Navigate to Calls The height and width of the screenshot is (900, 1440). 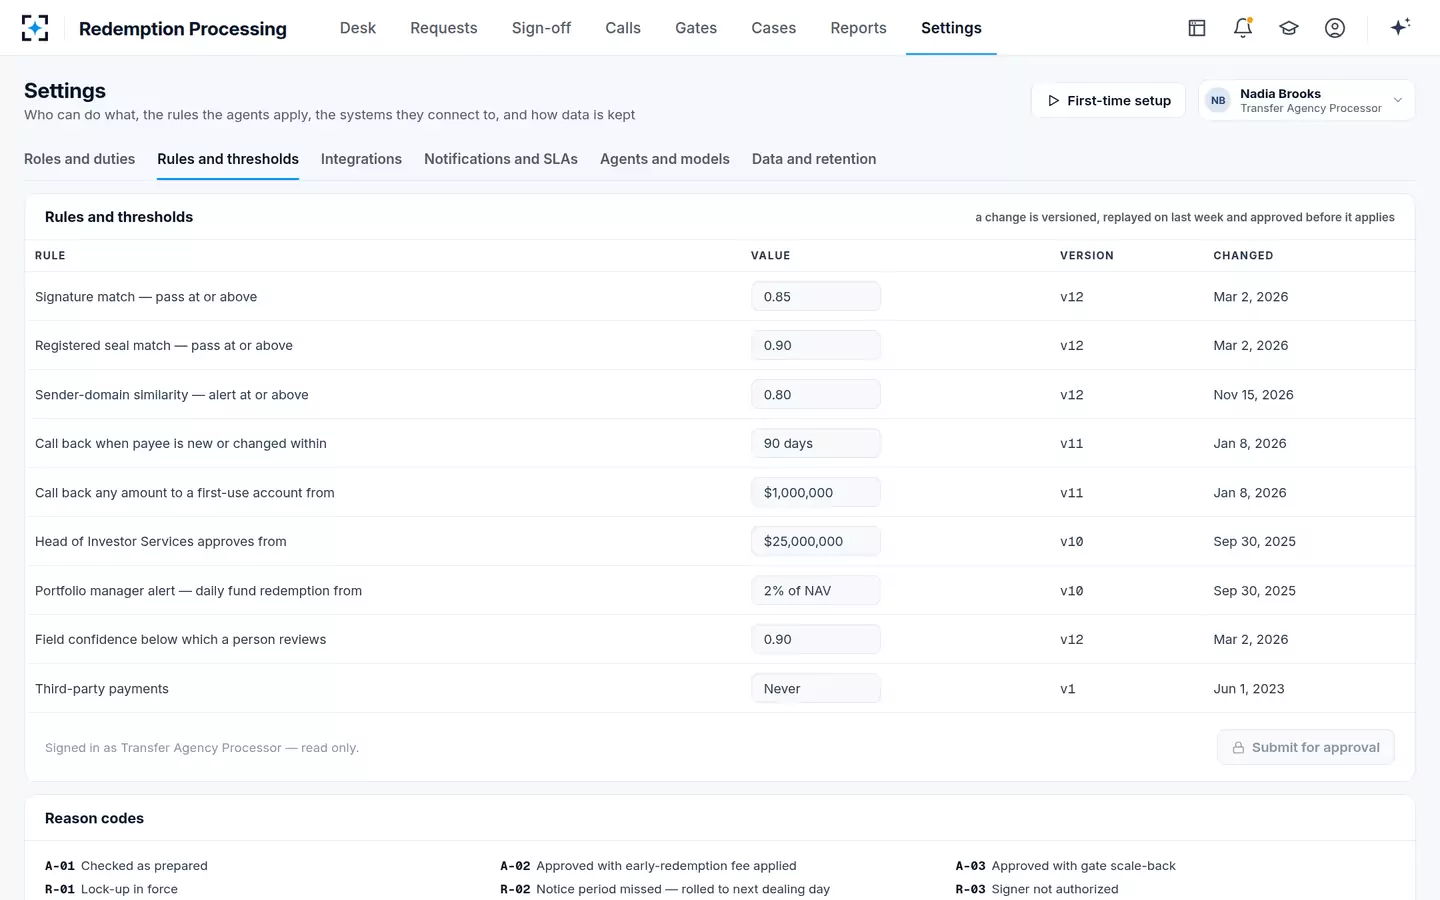(x=623, y=28)
